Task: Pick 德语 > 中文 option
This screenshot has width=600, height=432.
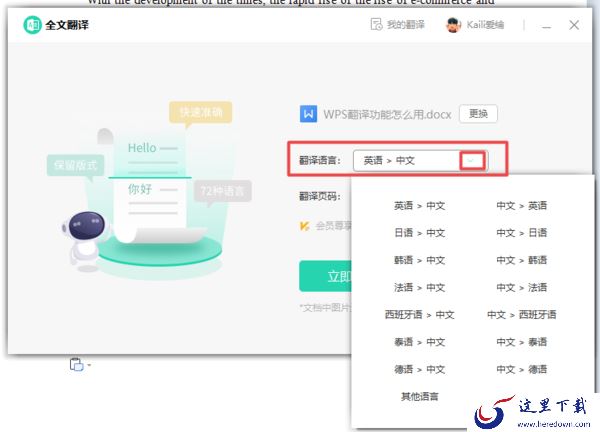Action: 419,369
